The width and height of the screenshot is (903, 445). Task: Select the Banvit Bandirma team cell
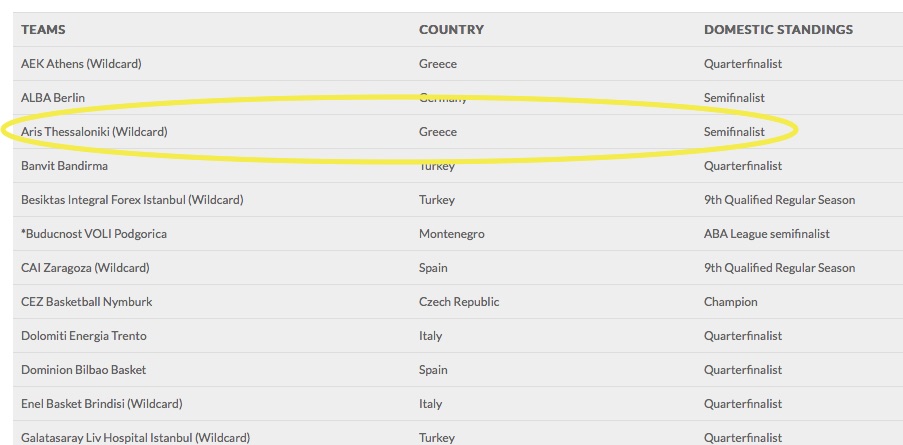click(64, 166)
